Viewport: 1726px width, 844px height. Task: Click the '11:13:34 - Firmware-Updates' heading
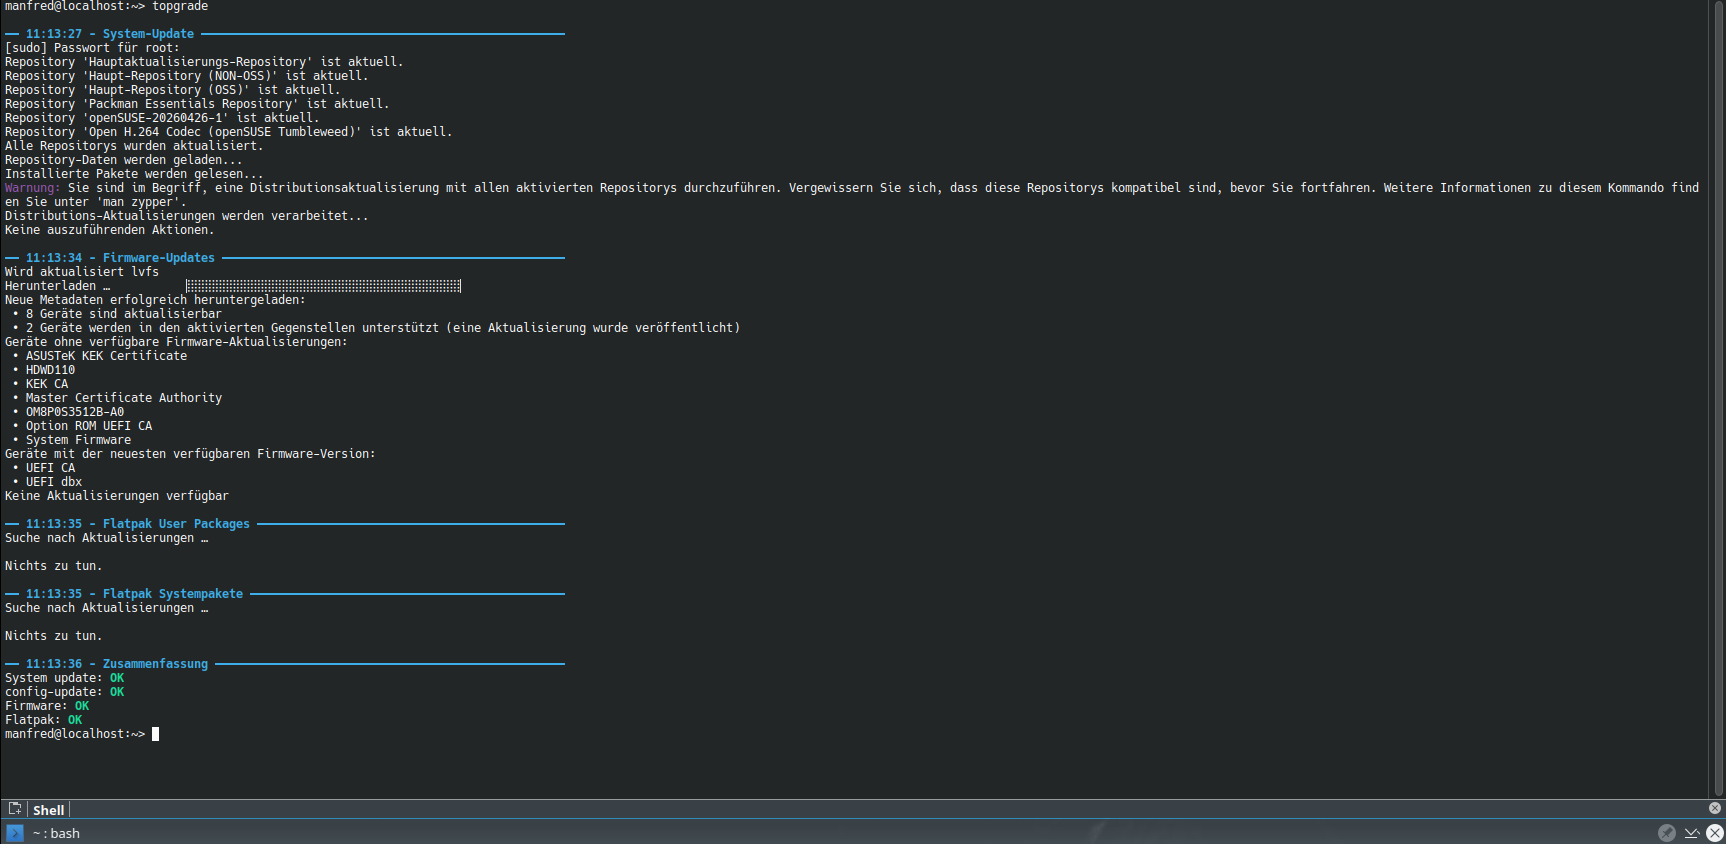tap(120, 258)
